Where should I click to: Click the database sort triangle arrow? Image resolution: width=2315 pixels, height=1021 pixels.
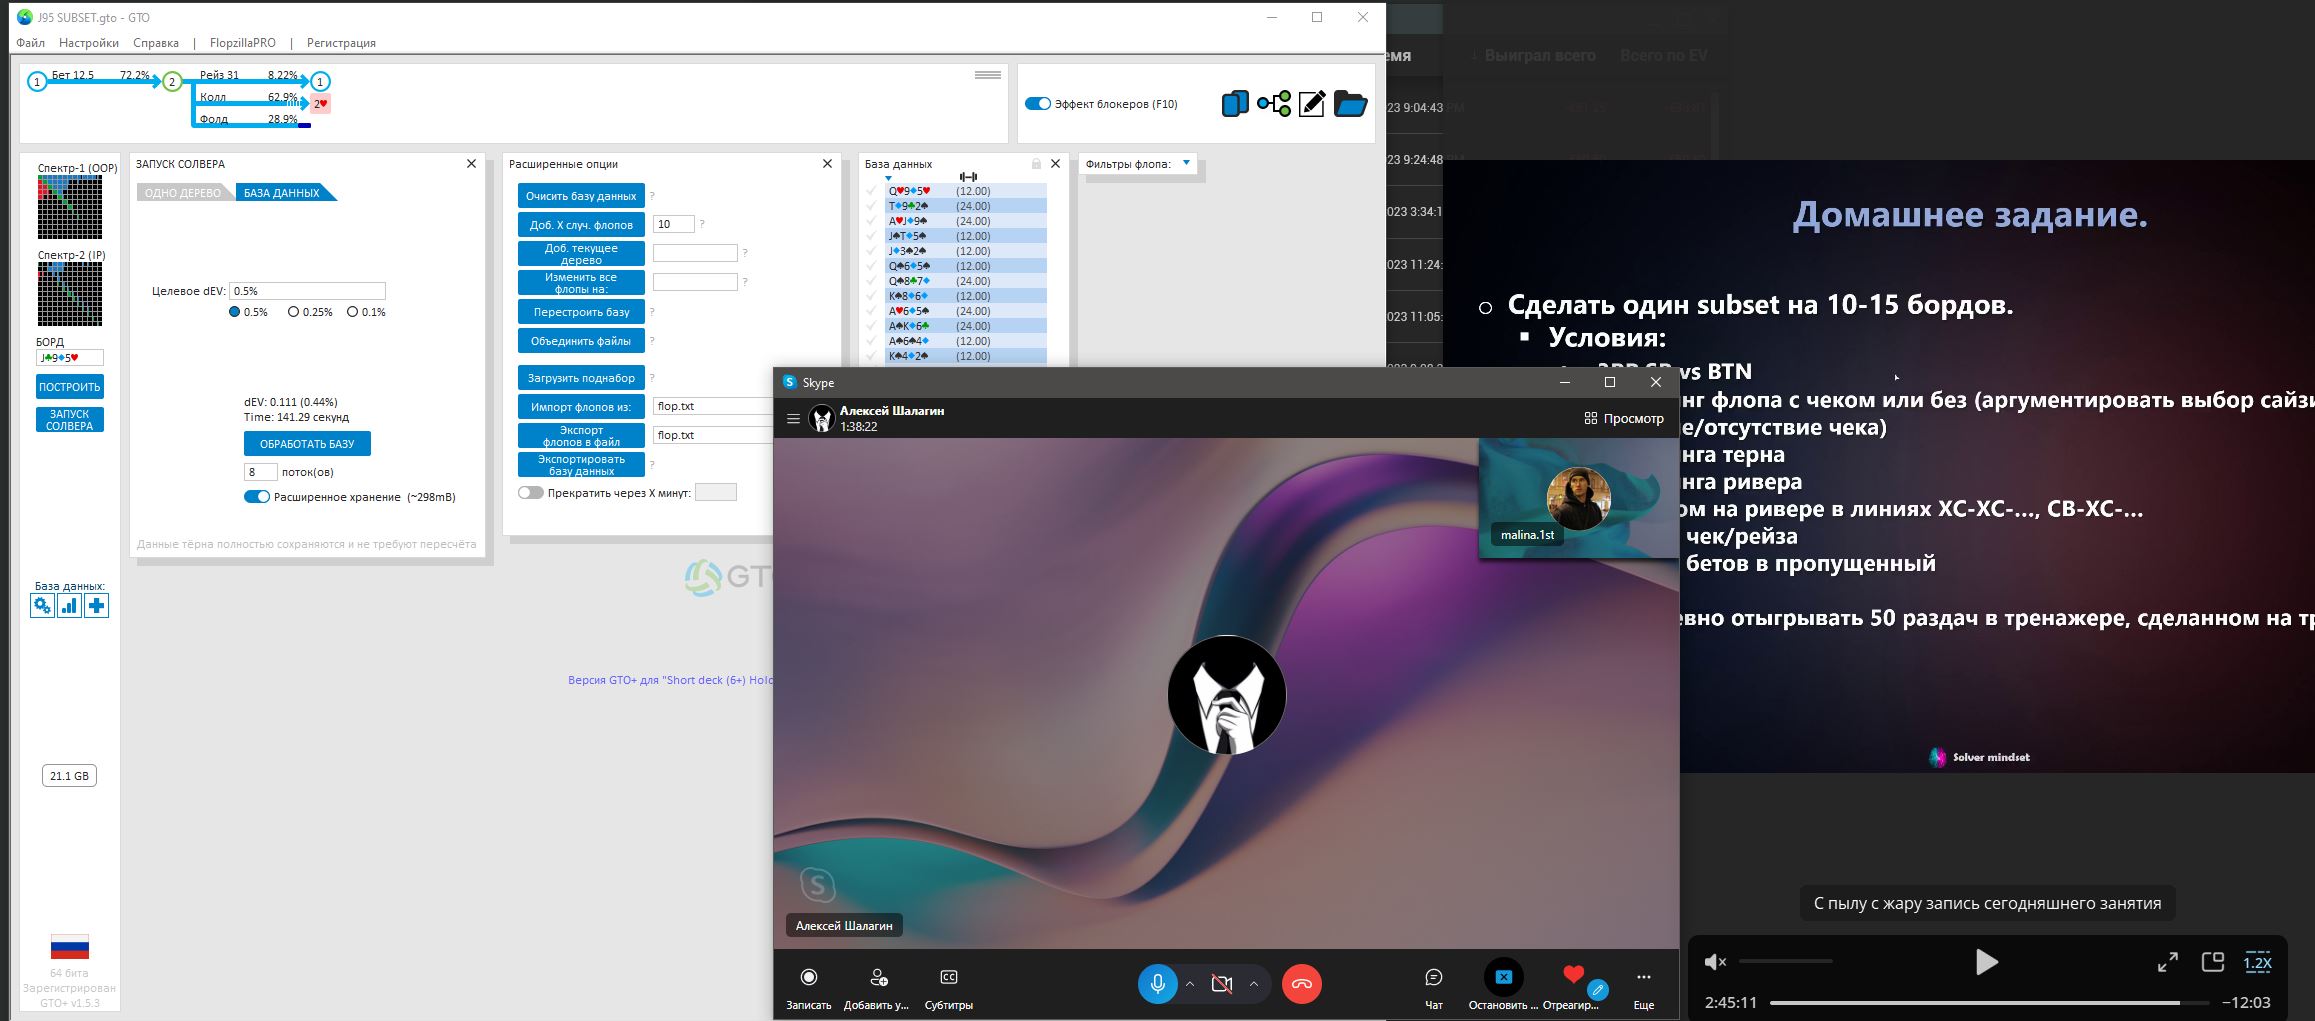[x=888, y=179]
